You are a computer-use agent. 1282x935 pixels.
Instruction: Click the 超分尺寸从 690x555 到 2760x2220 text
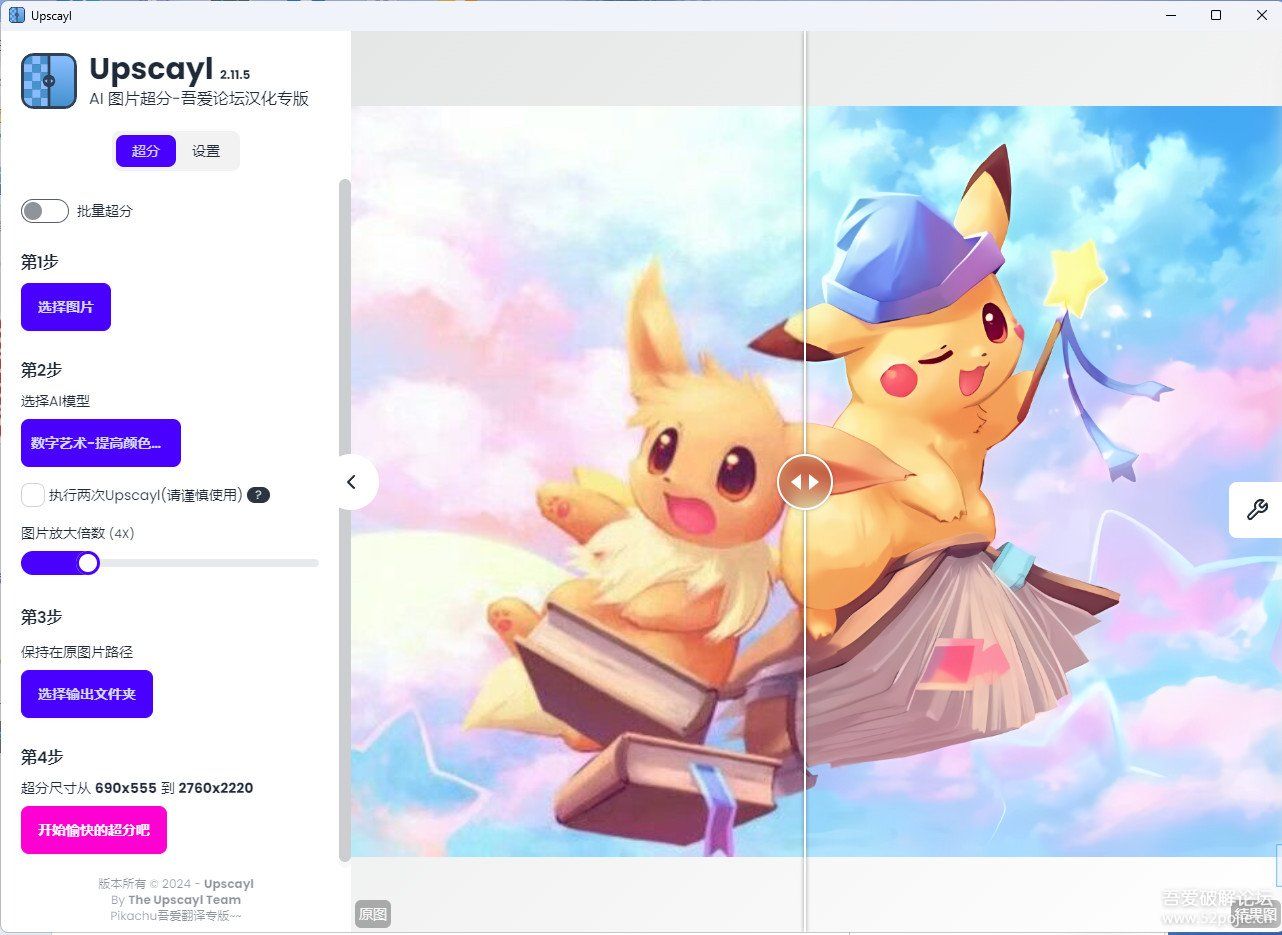tap(137, 788)
